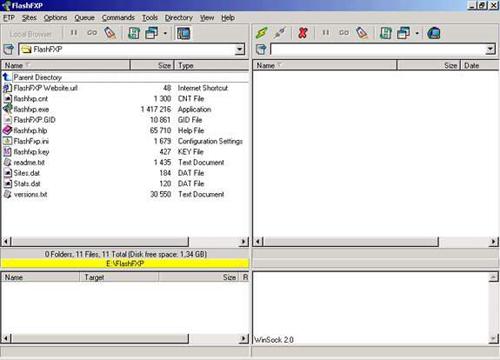The image size is (500, 360).
Task: Expand the remote path dropdown
Action: [x=490, y=50]
